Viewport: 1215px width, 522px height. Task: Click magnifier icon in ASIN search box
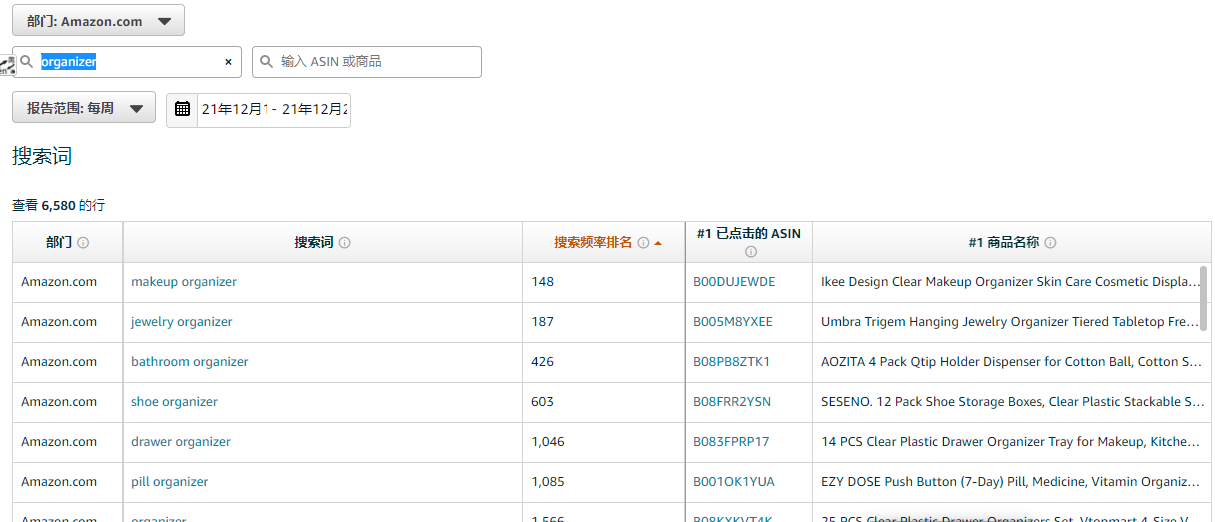267,62
